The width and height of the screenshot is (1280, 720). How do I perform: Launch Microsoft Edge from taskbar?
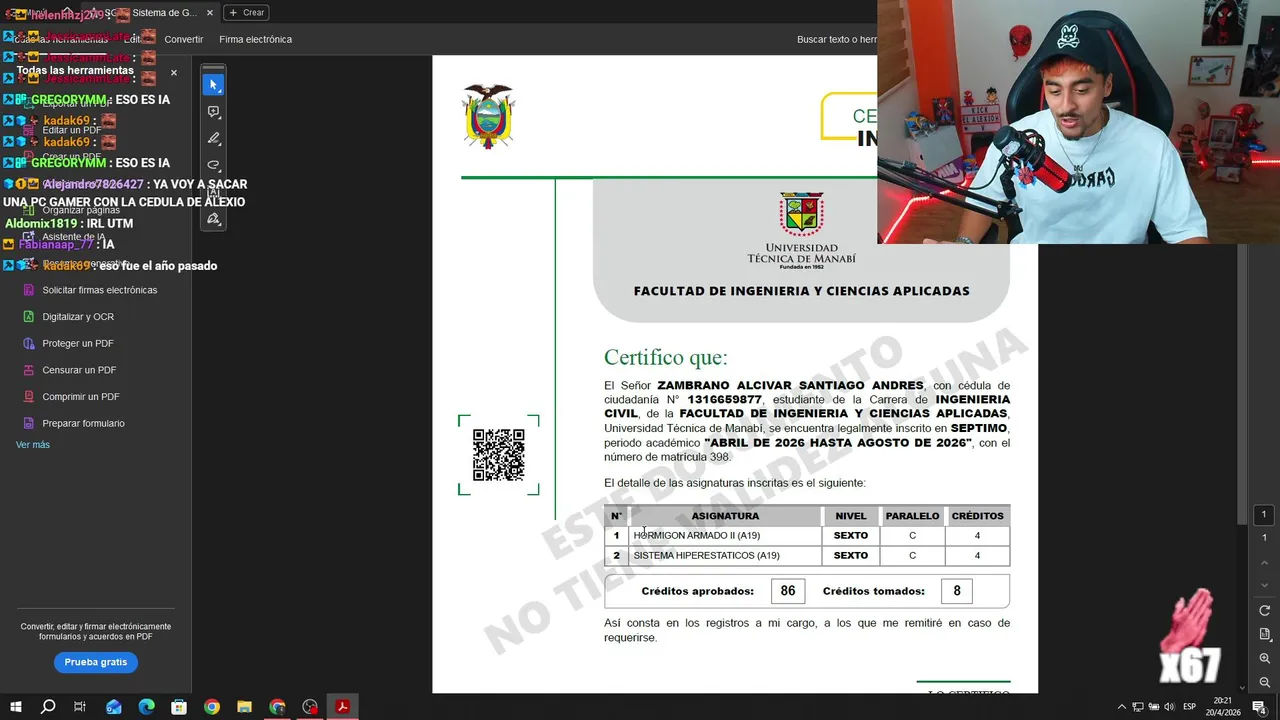(x=146, y=706)
